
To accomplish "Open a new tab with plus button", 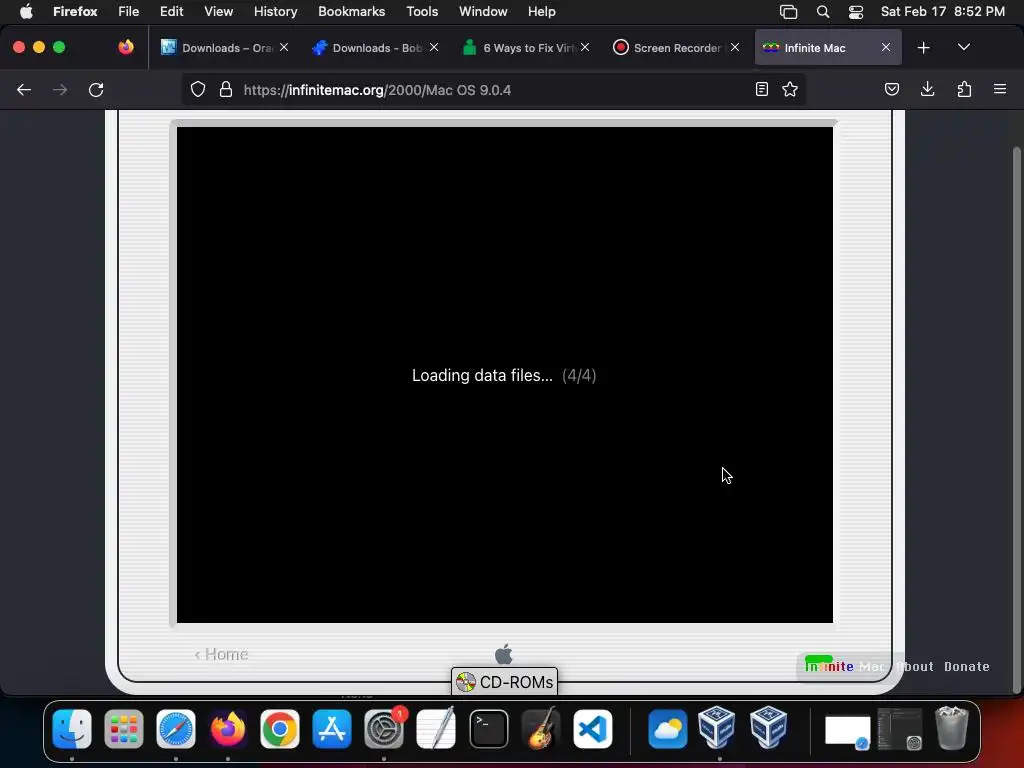I will (x=923, y=48).
